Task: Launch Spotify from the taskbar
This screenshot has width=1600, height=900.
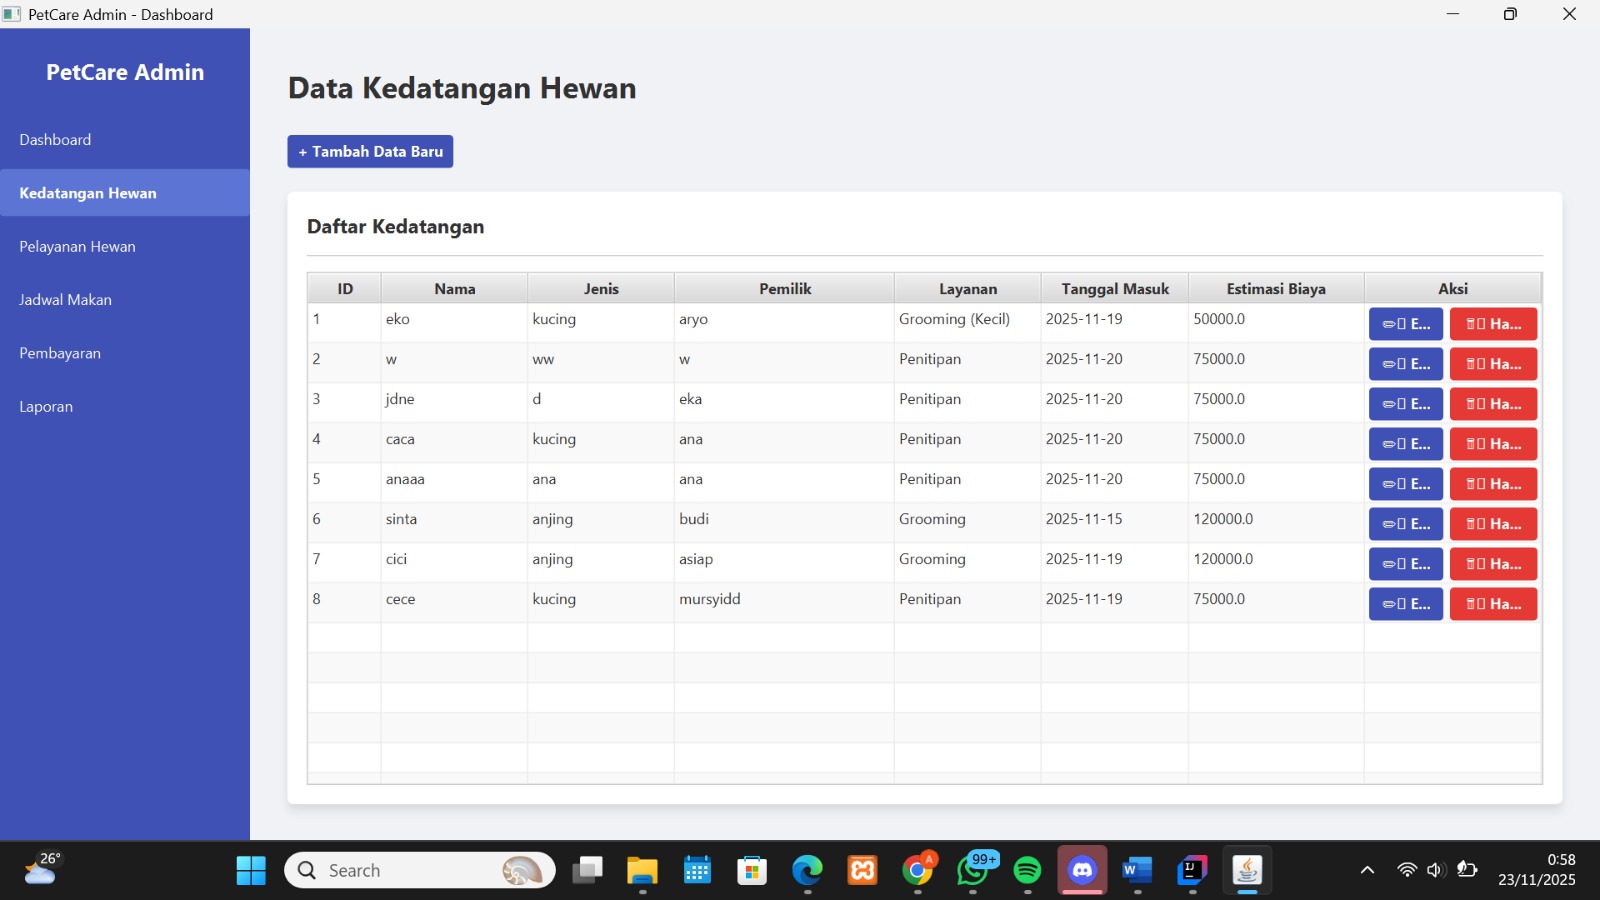Action: coord(1027,870)
